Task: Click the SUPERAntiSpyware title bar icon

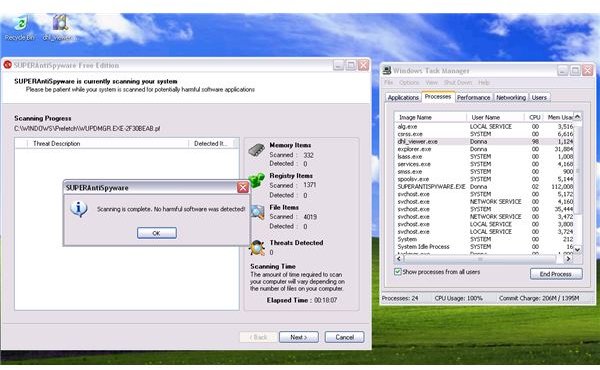Action: (8, 65)
